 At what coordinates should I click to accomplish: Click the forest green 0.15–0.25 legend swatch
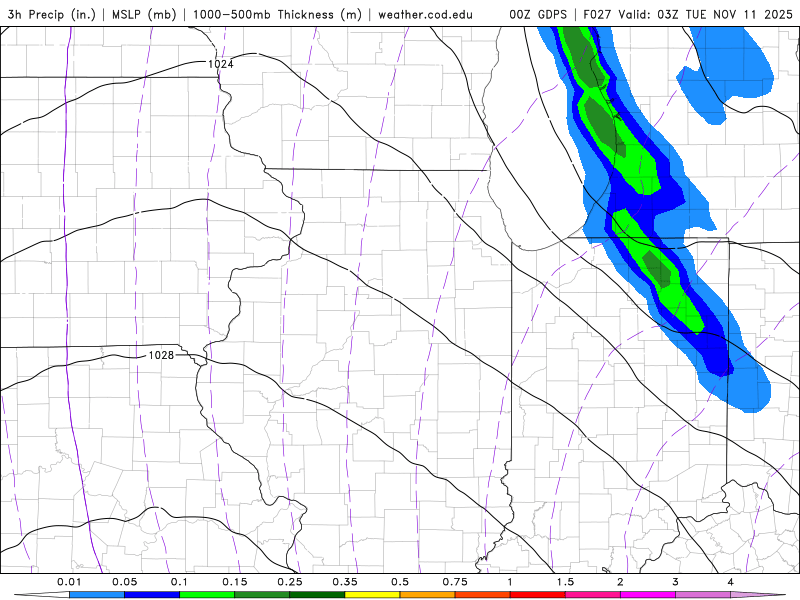click(x=262, y=595)
